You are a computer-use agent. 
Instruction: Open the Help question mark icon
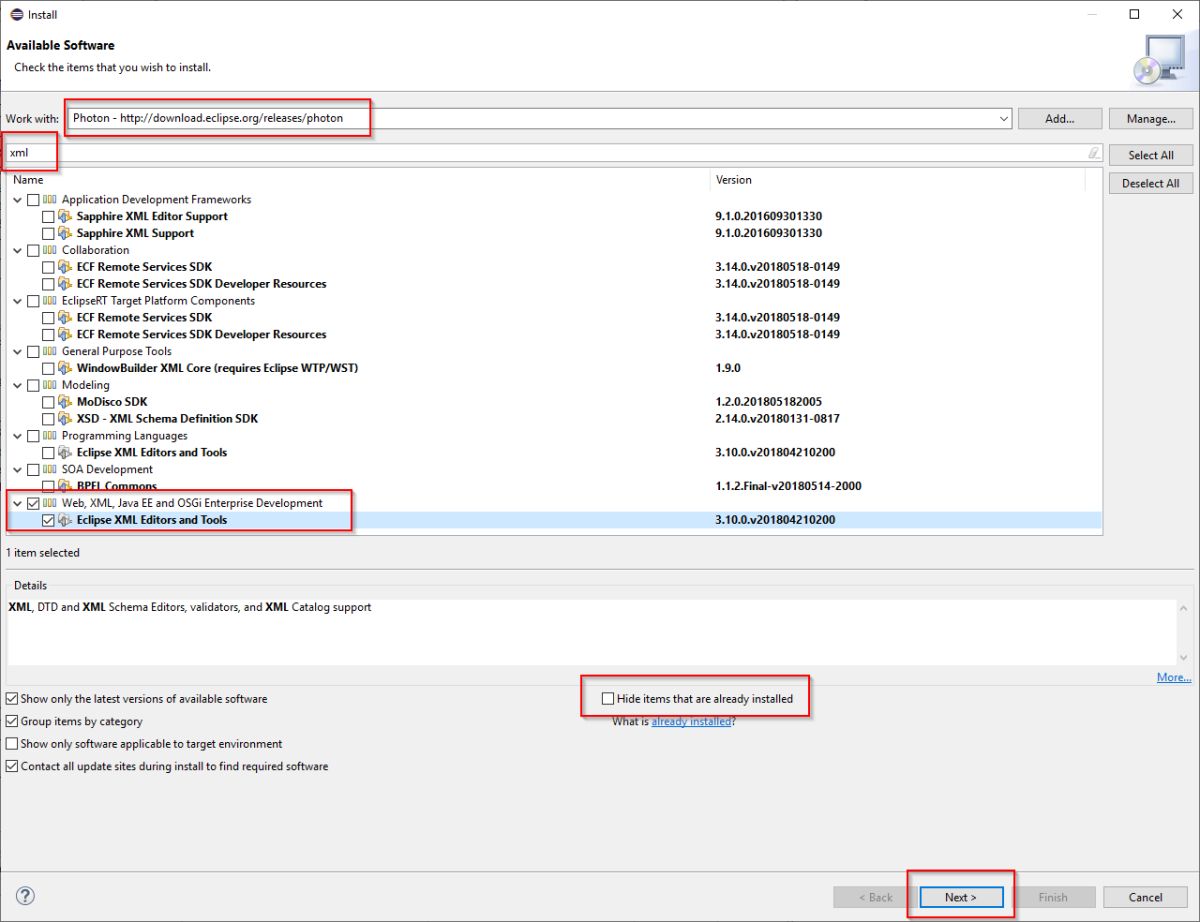point(26,896)
